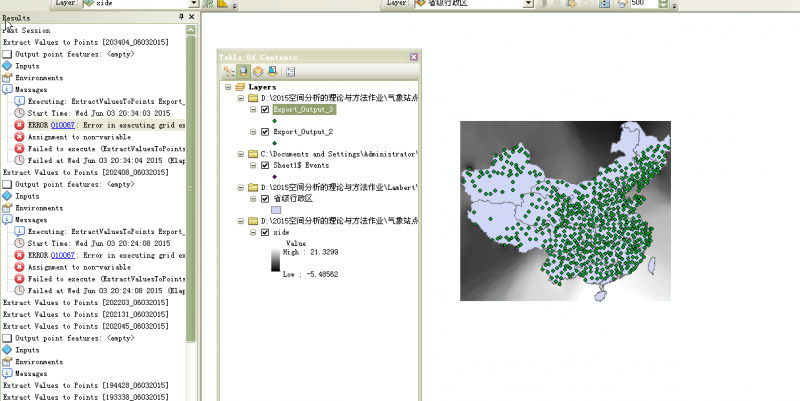Click the Environments icon under run 202408
The width and height of the screenshot is (800, 401).
7,208
